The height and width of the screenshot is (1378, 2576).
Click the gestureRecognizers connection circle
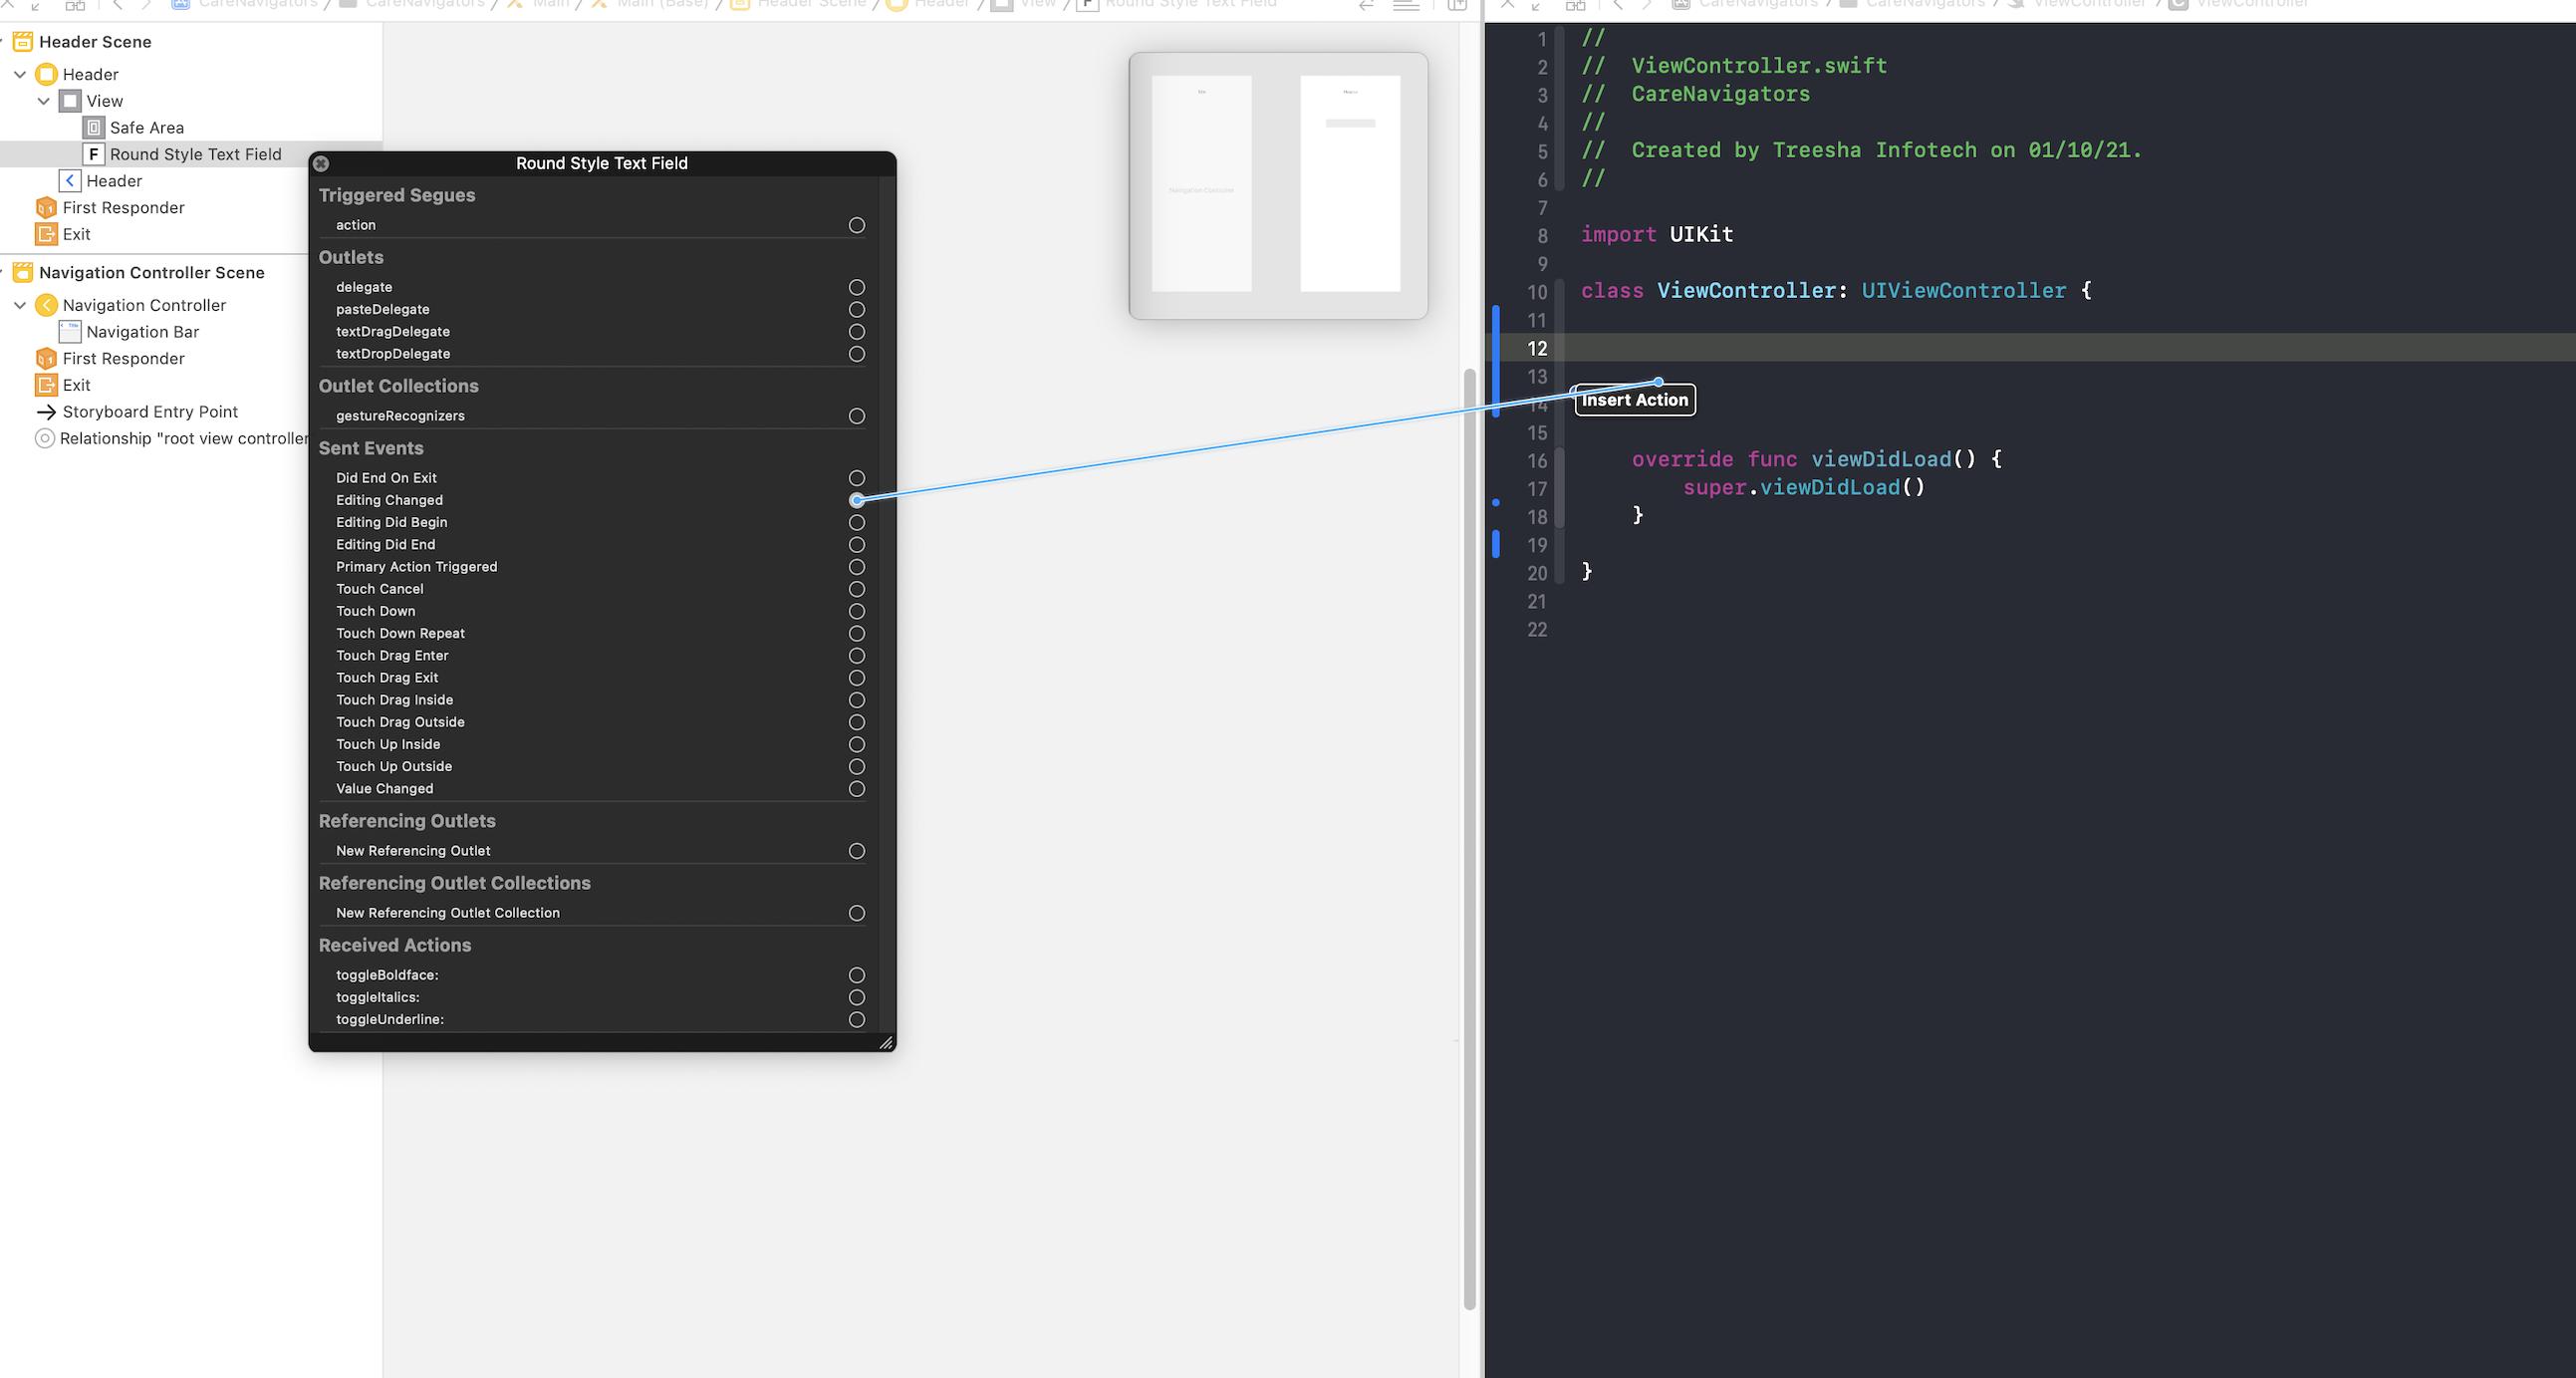(x=857, y=416)
